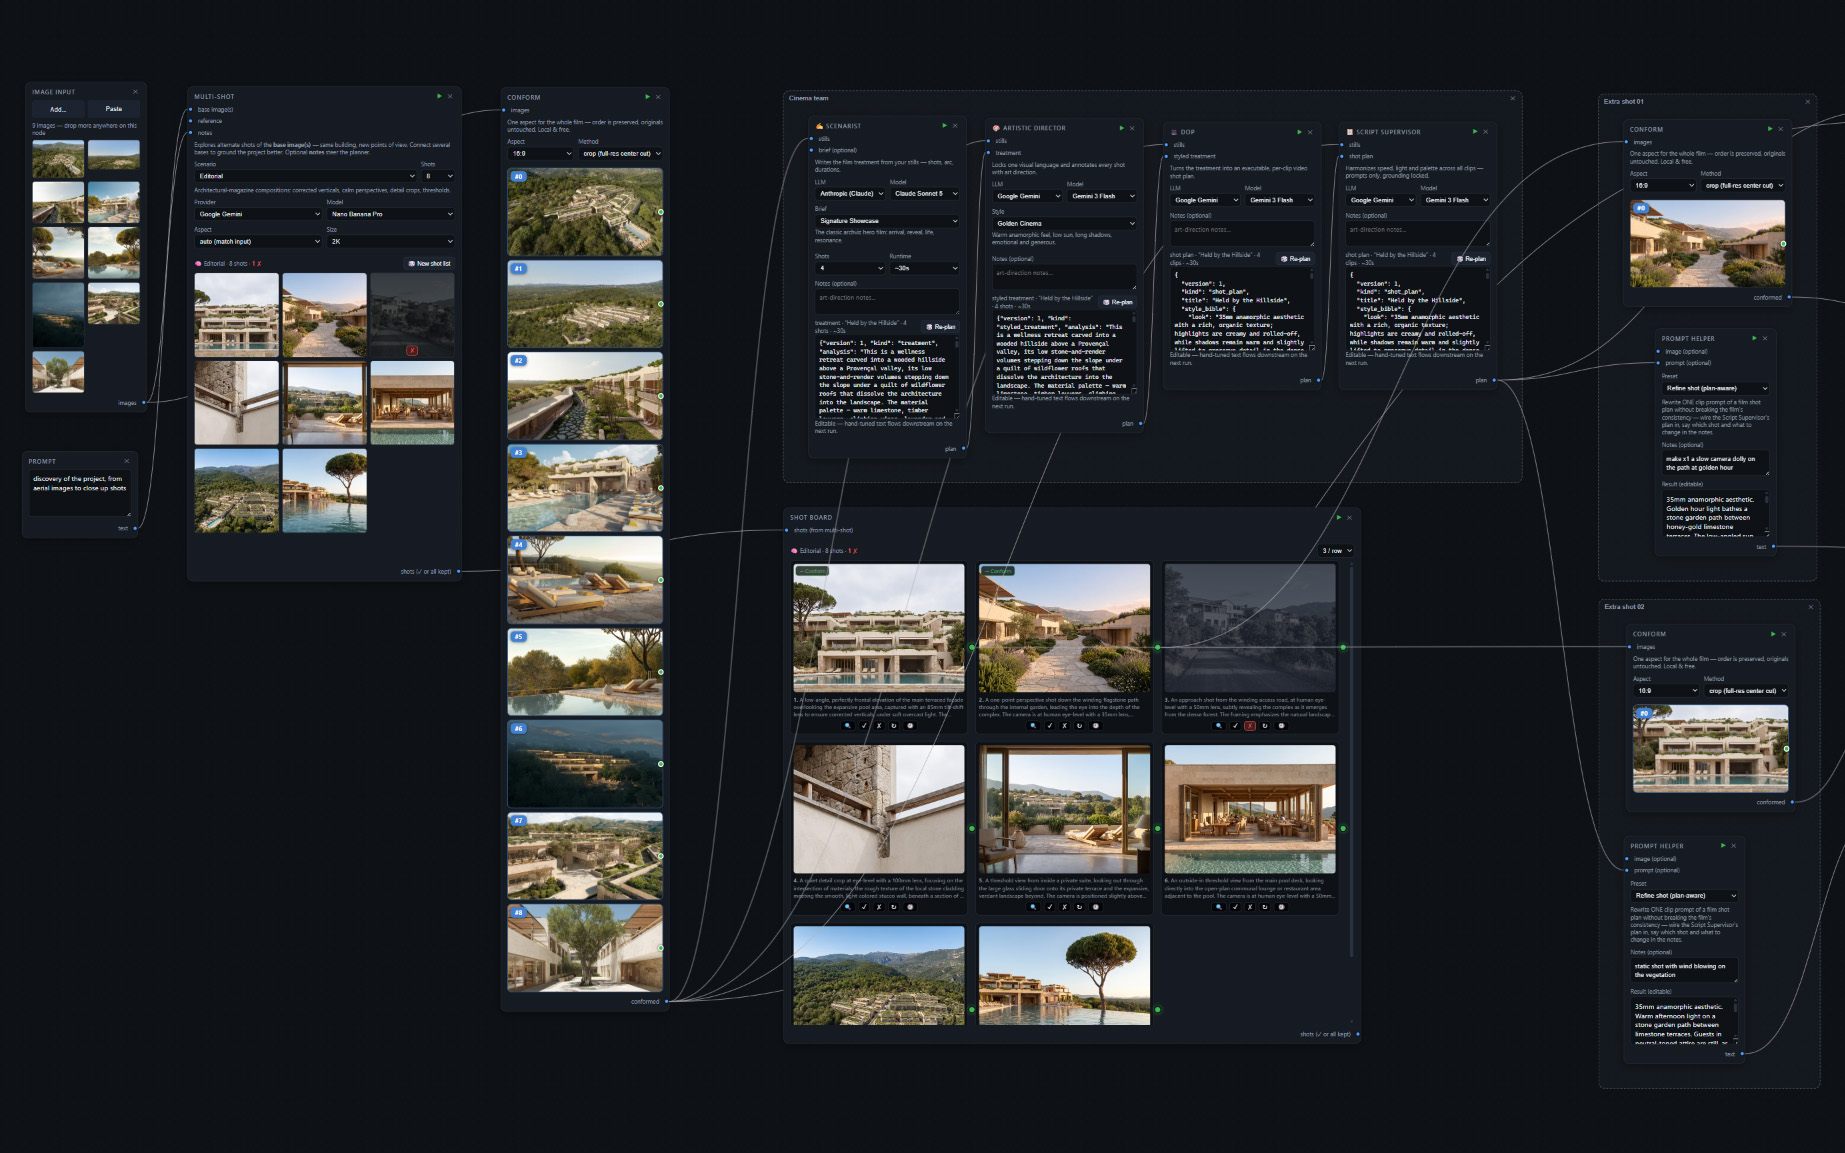Click the Multi-Shot 'images' output port on Image Input
This screenshot has height=1153, width=1845.
pos(144,403)
